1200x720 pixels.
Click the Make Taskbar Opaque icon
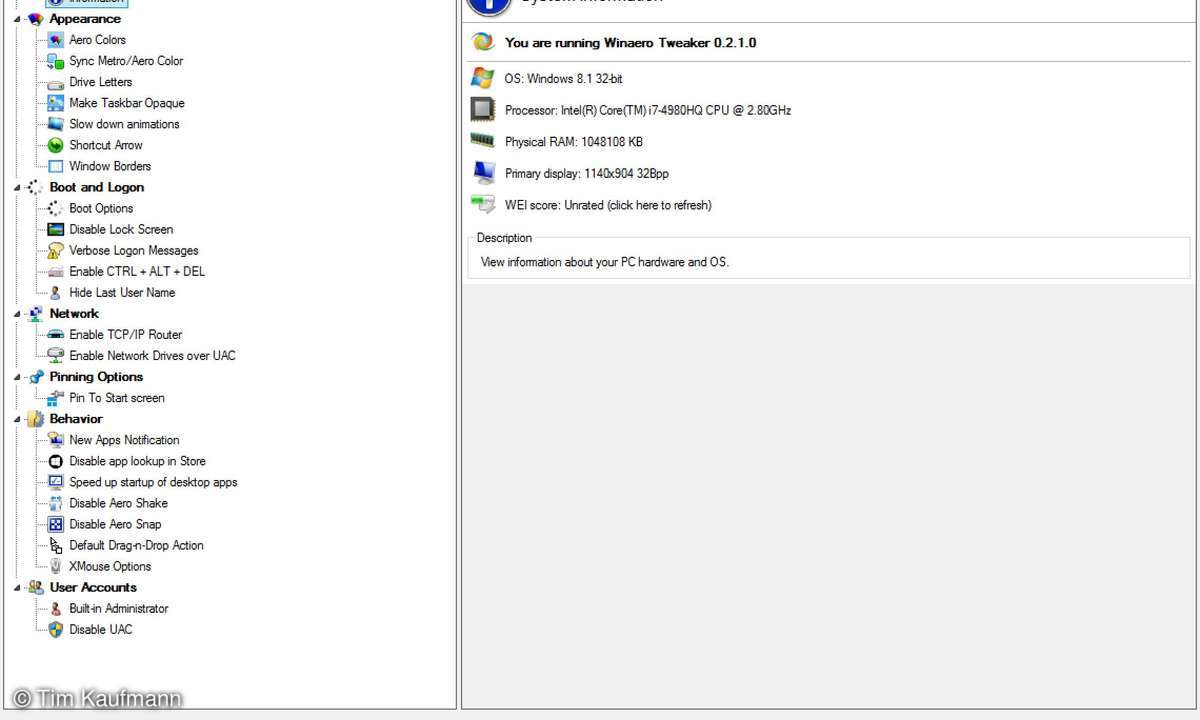tap(56, 103)
